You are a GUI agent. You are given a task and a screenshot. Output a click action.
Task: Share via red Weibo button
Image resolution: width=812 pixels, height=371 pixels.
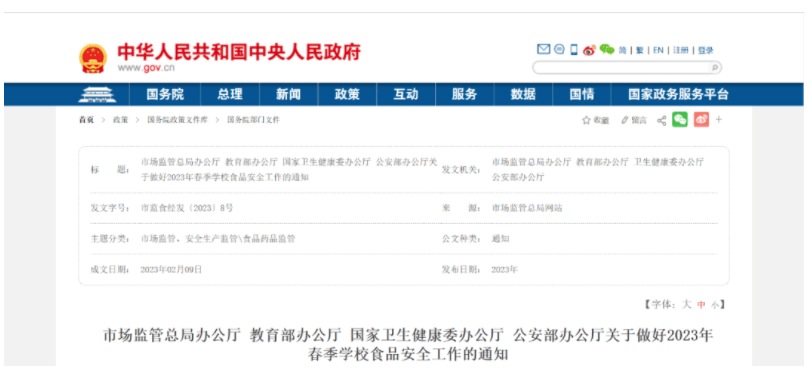tap(701, 120)
